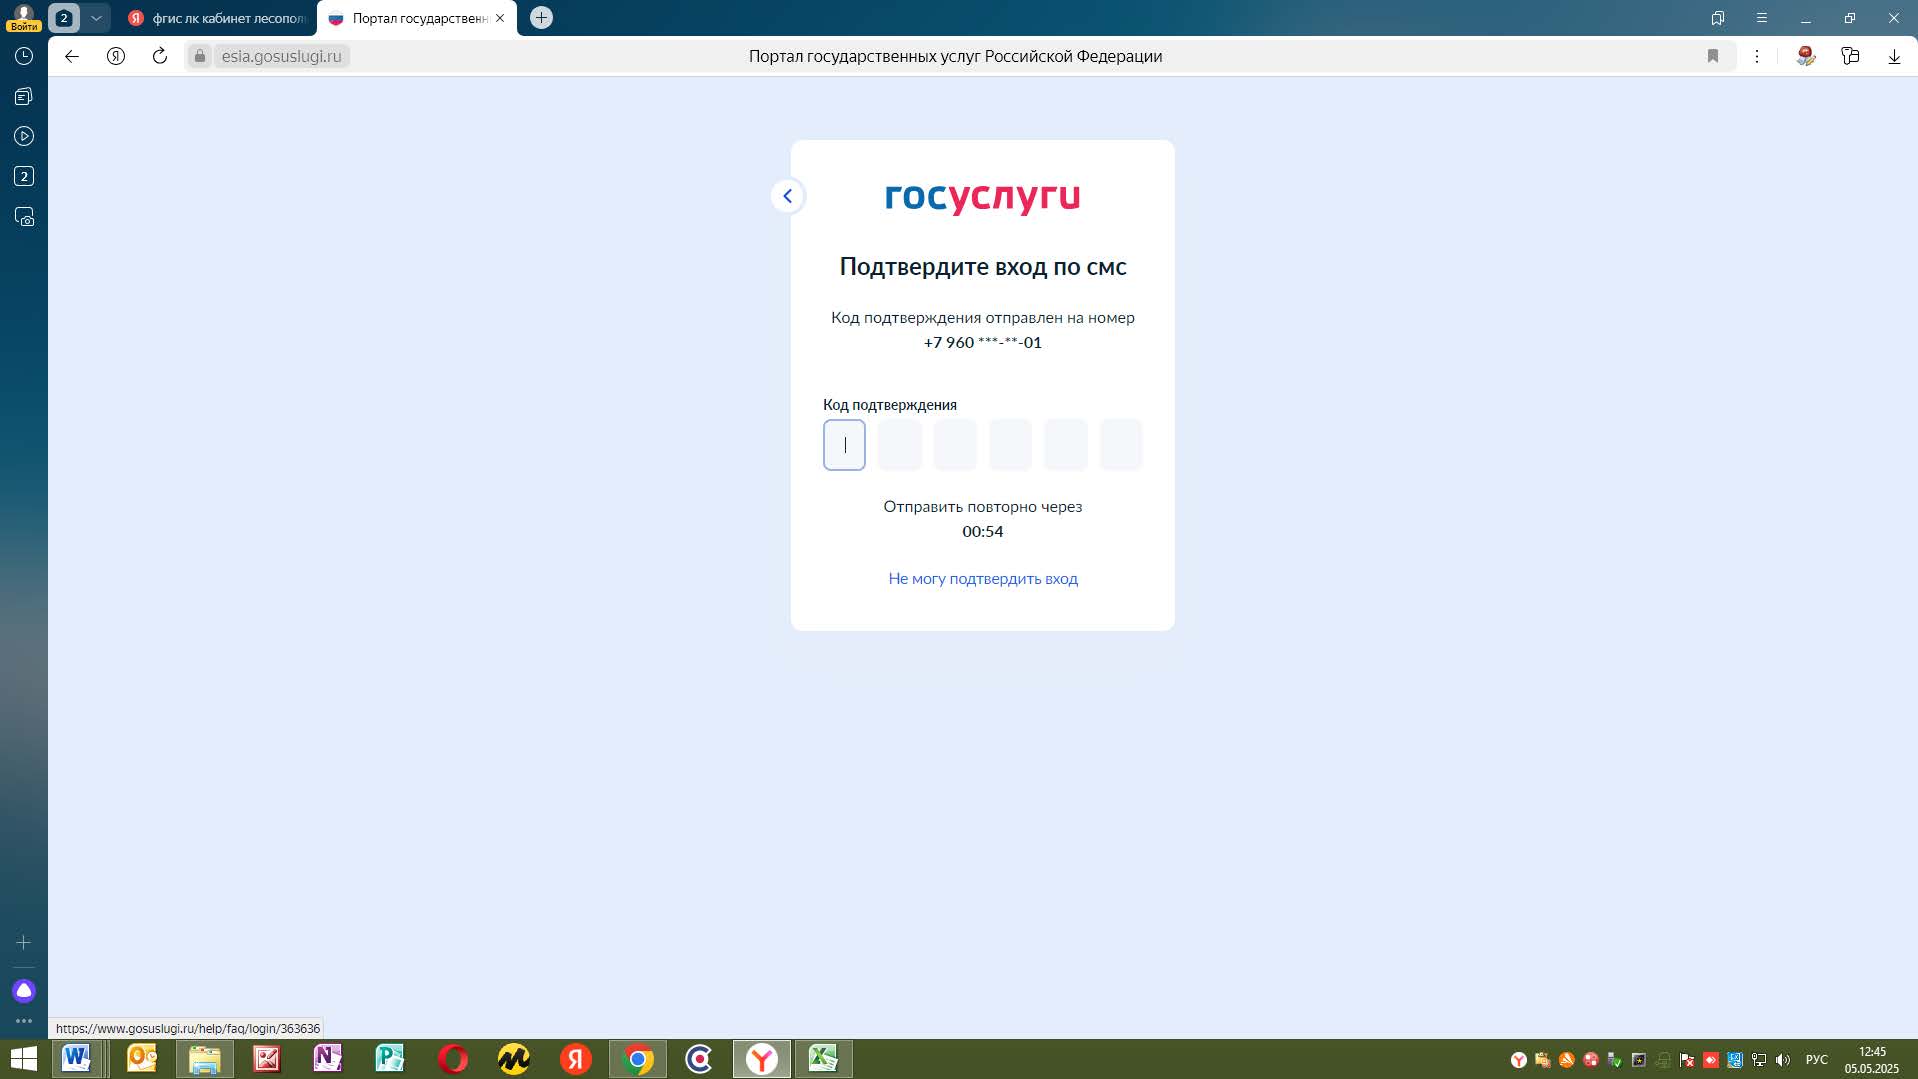
Task: Open the browser hamburger menu
Action: [1762, 18]
